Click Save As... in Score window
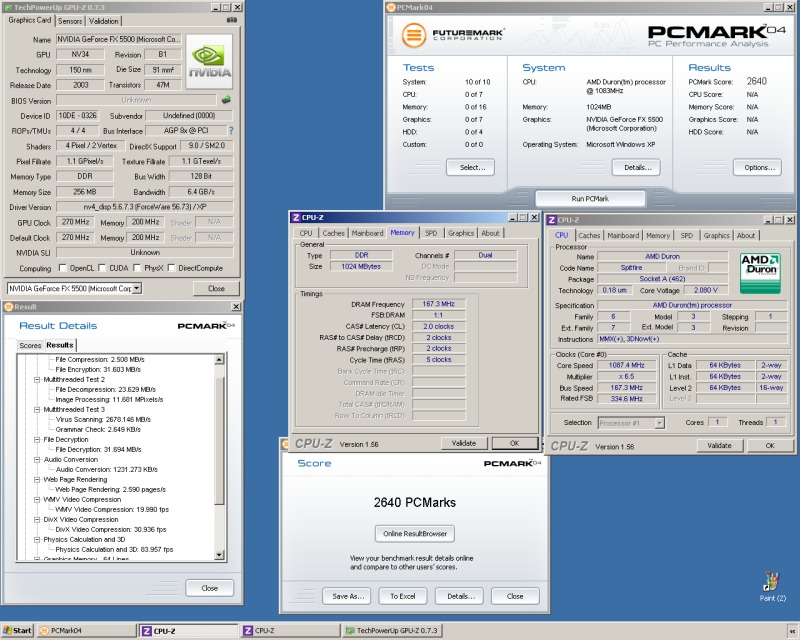 coord(346,596)
